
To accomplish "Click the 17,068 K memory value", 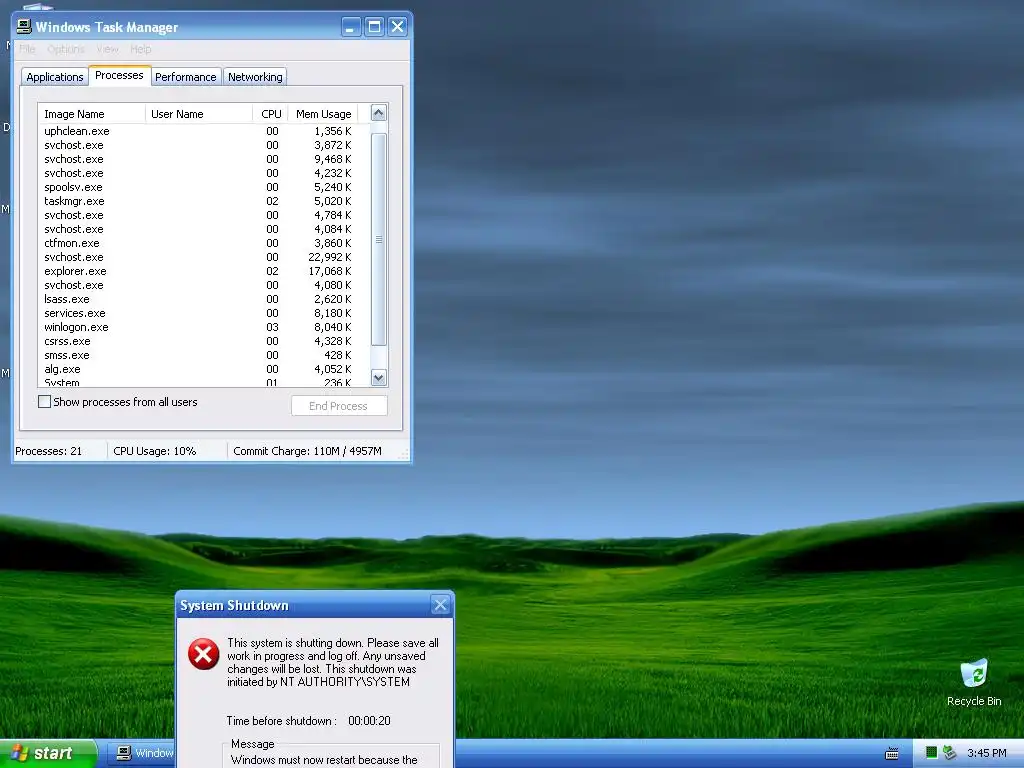I will (330, 271).
